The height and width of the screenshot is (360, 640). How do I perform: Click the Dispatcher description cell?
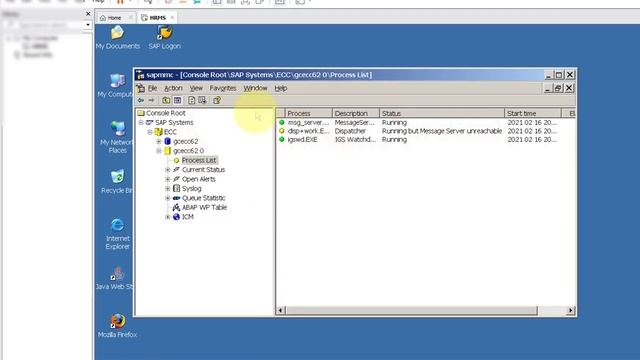(x=350, y=131)
